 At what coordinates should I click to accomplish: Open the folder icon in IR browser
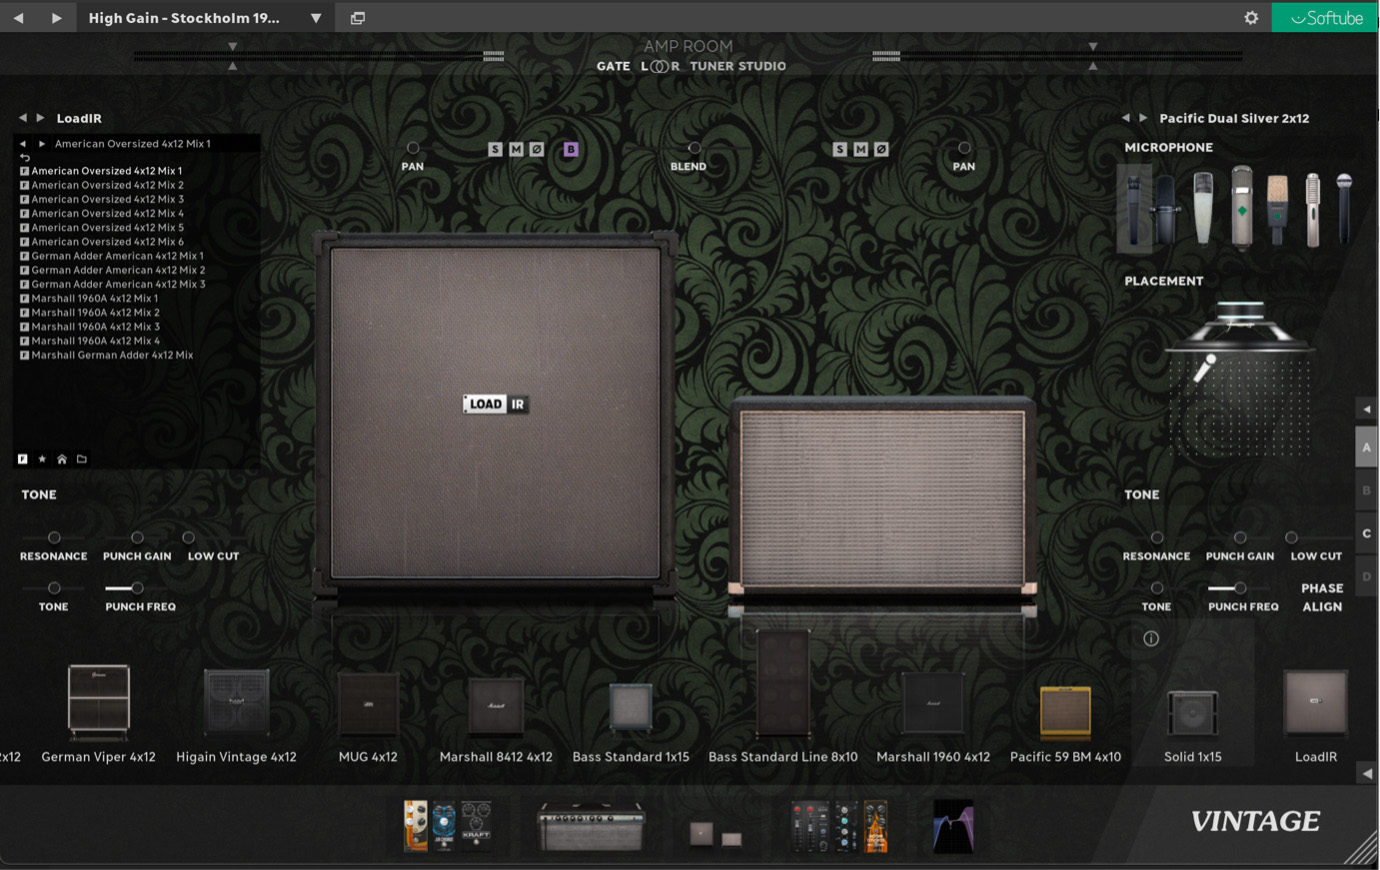[82, 459]
